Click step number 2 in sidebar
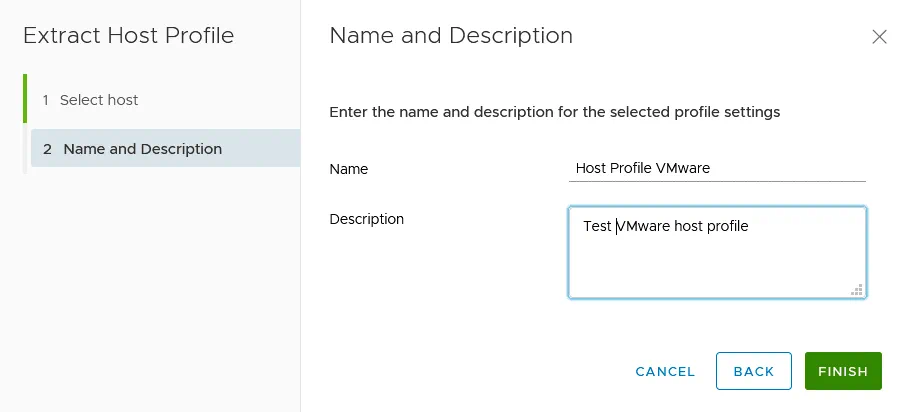This screenshot has width=904, height=412. point(47,149)
